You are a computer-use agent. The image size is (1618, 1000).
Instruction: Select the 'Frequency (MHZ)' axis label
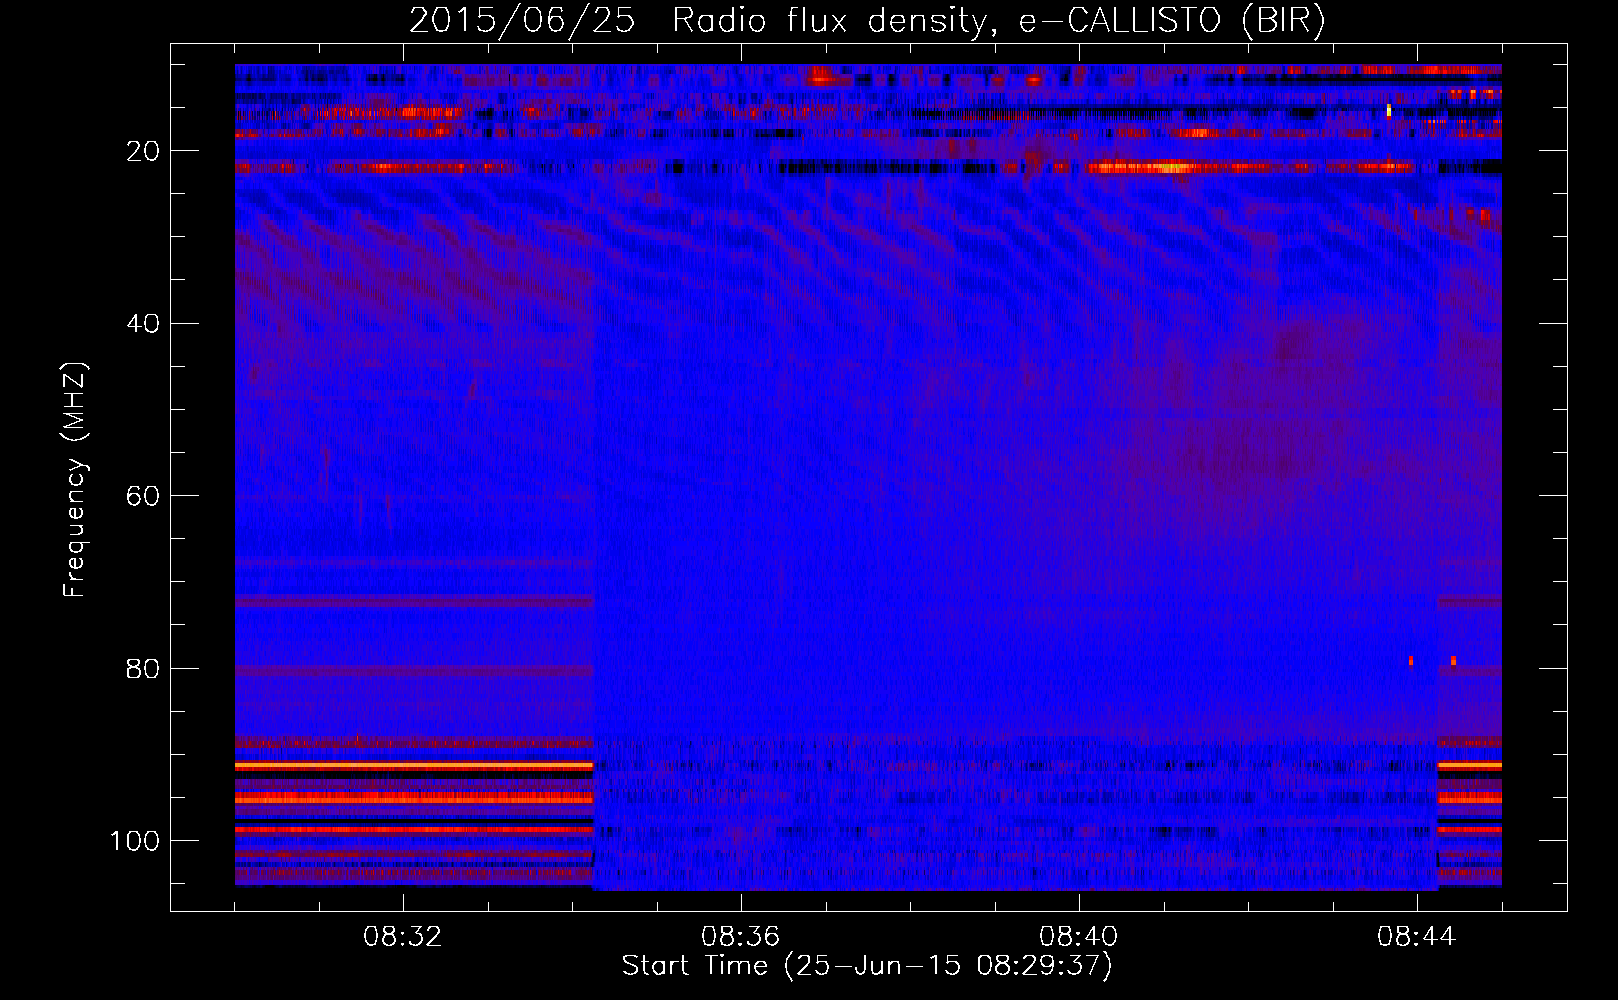pyautogui.click(x=76, y=480)
